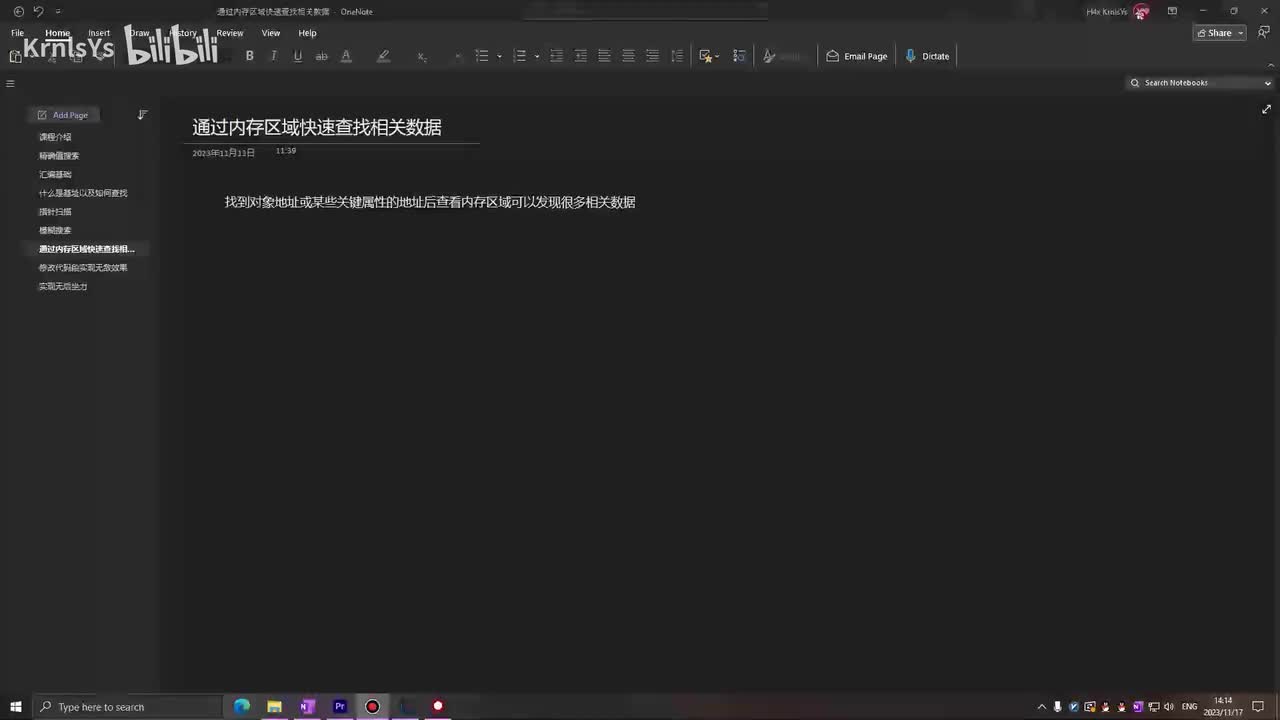Toggle italic formatting

[x=274, y=56]
